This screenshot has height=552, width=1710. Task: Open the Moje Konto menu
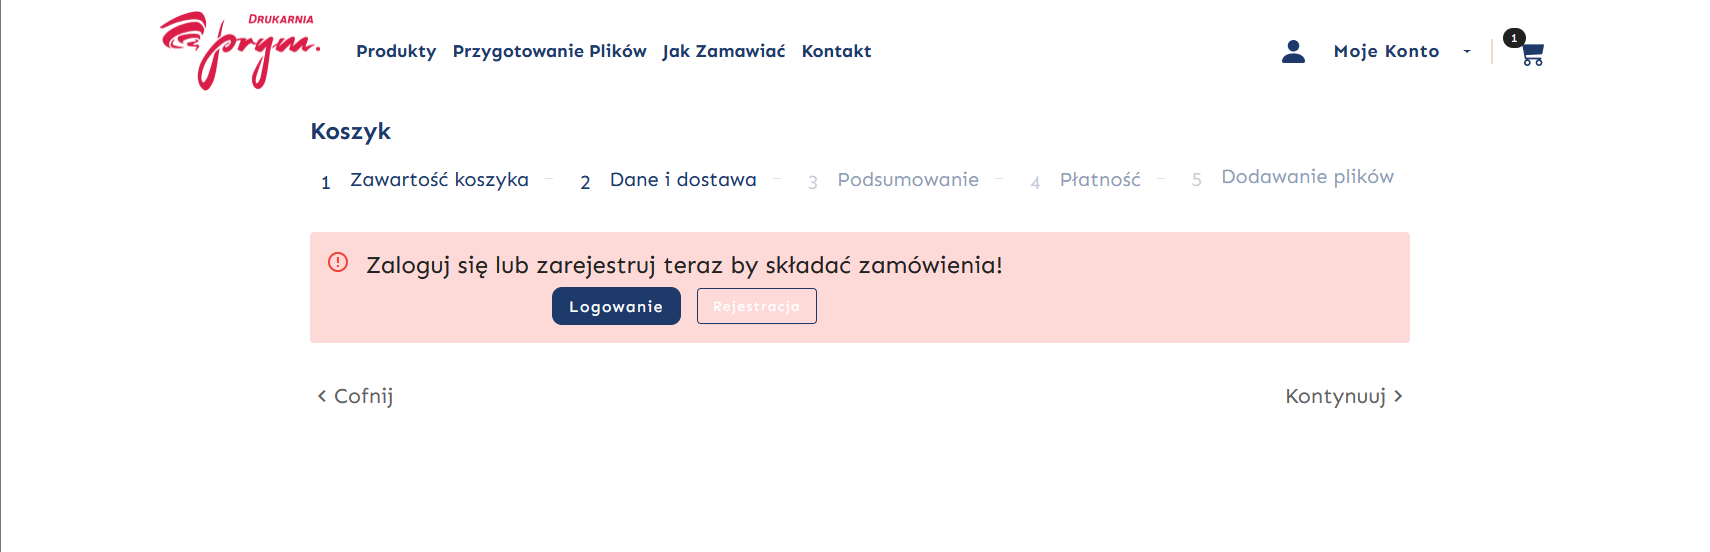pyautogui.click(x=1386, y=51)
